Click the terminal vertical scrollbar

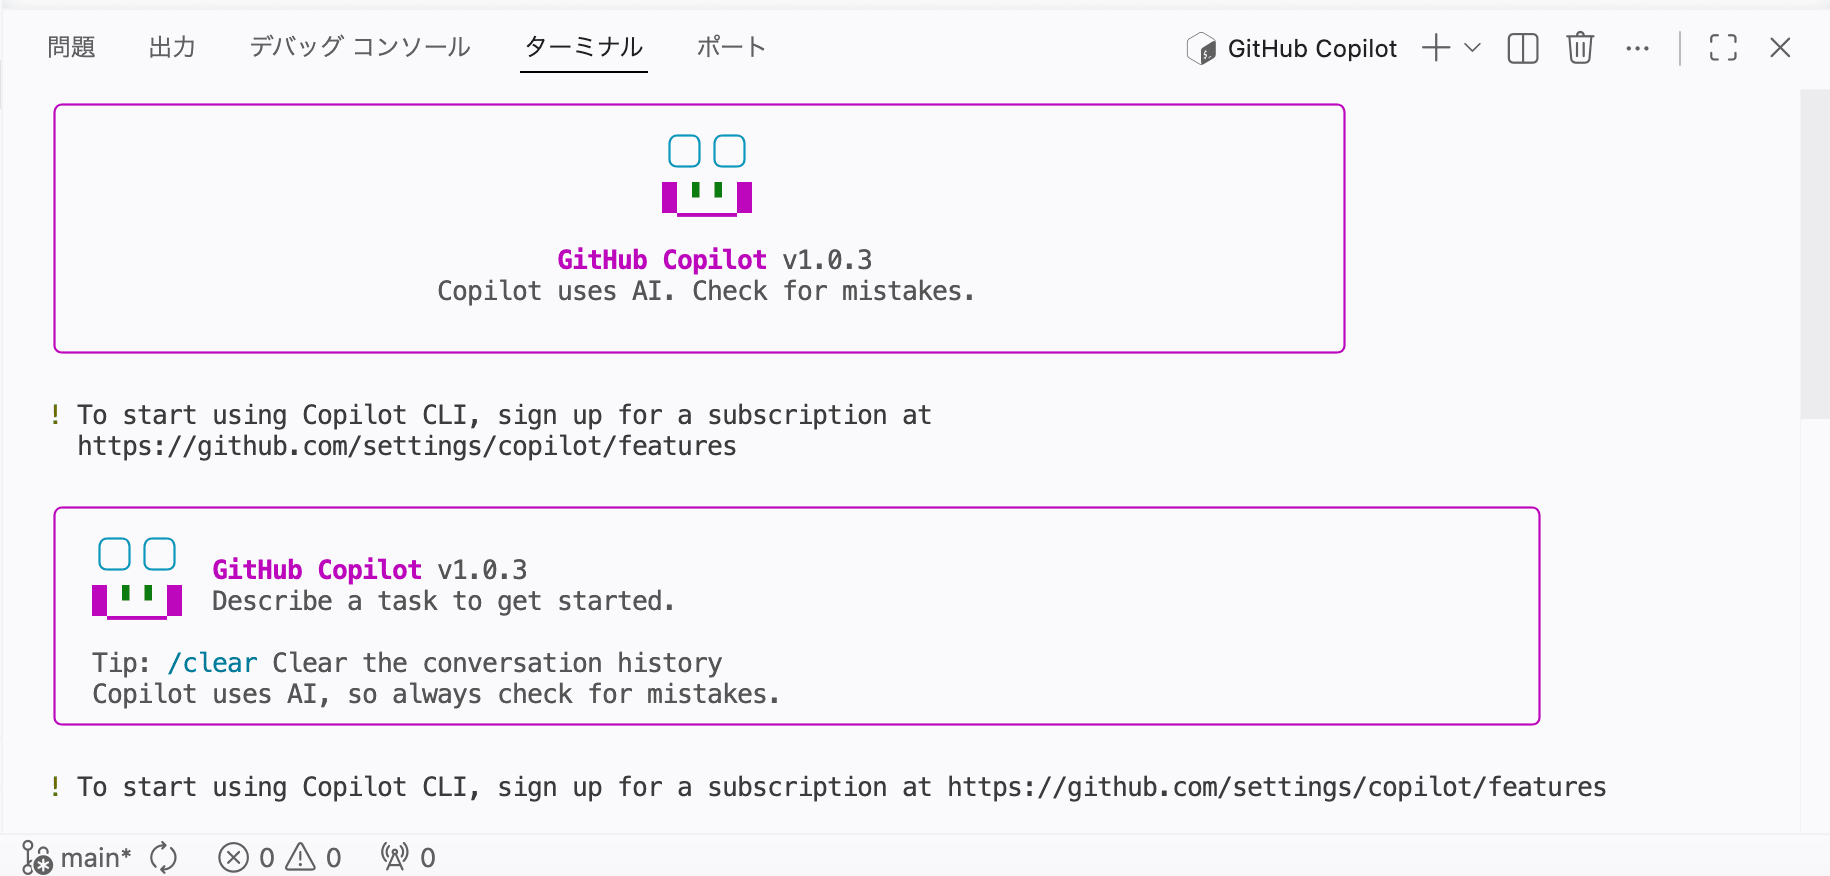pos(1814,255)
